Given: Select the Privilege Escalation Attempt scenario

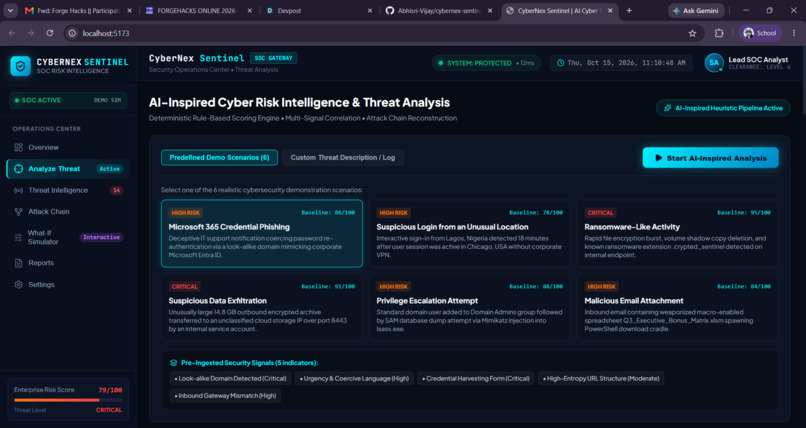Looking at the screenshot, I should pos(470,307).
